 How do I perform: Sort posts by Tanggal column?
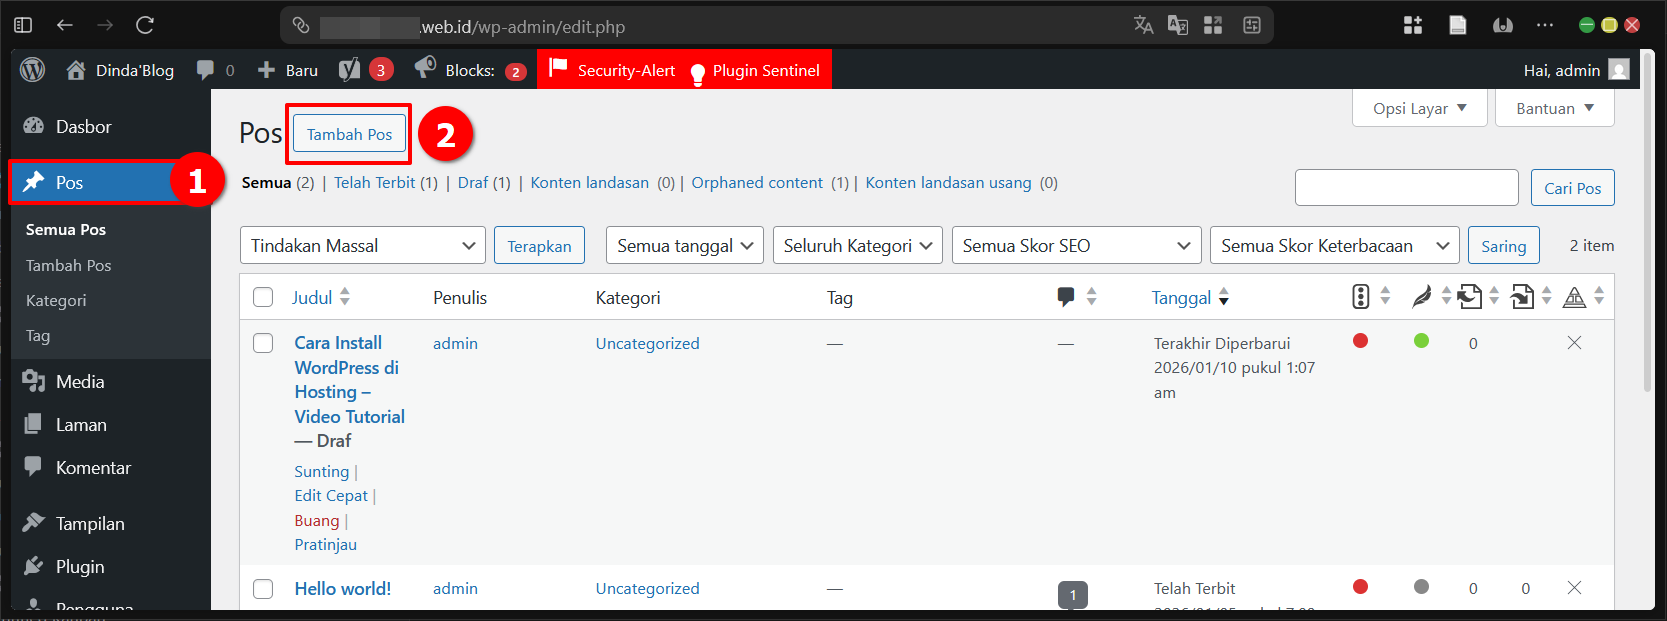[1190, 297]
